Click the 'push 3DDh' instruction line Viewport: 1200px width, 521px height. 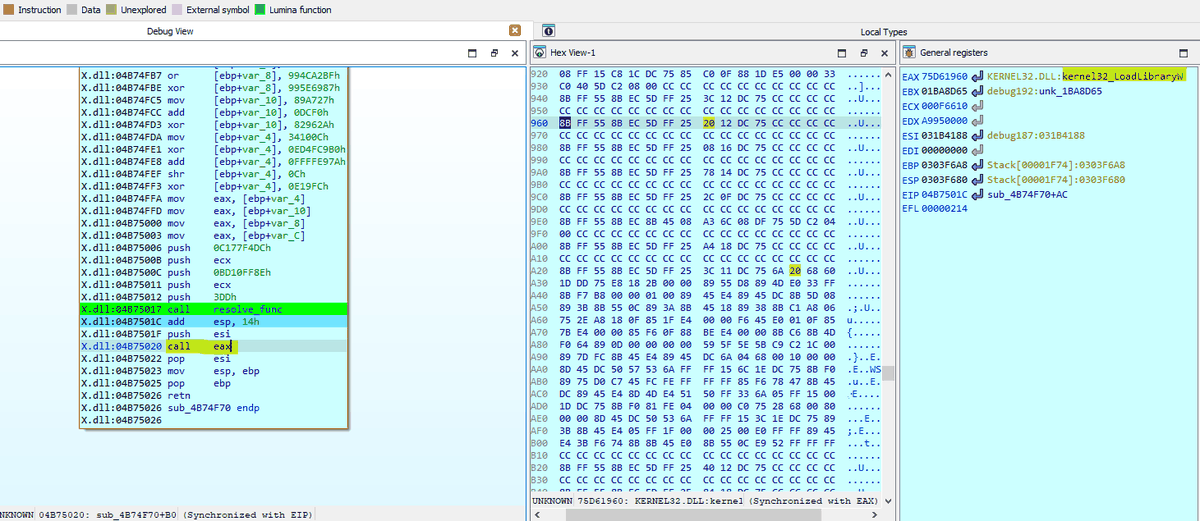(x=213, y=296)
